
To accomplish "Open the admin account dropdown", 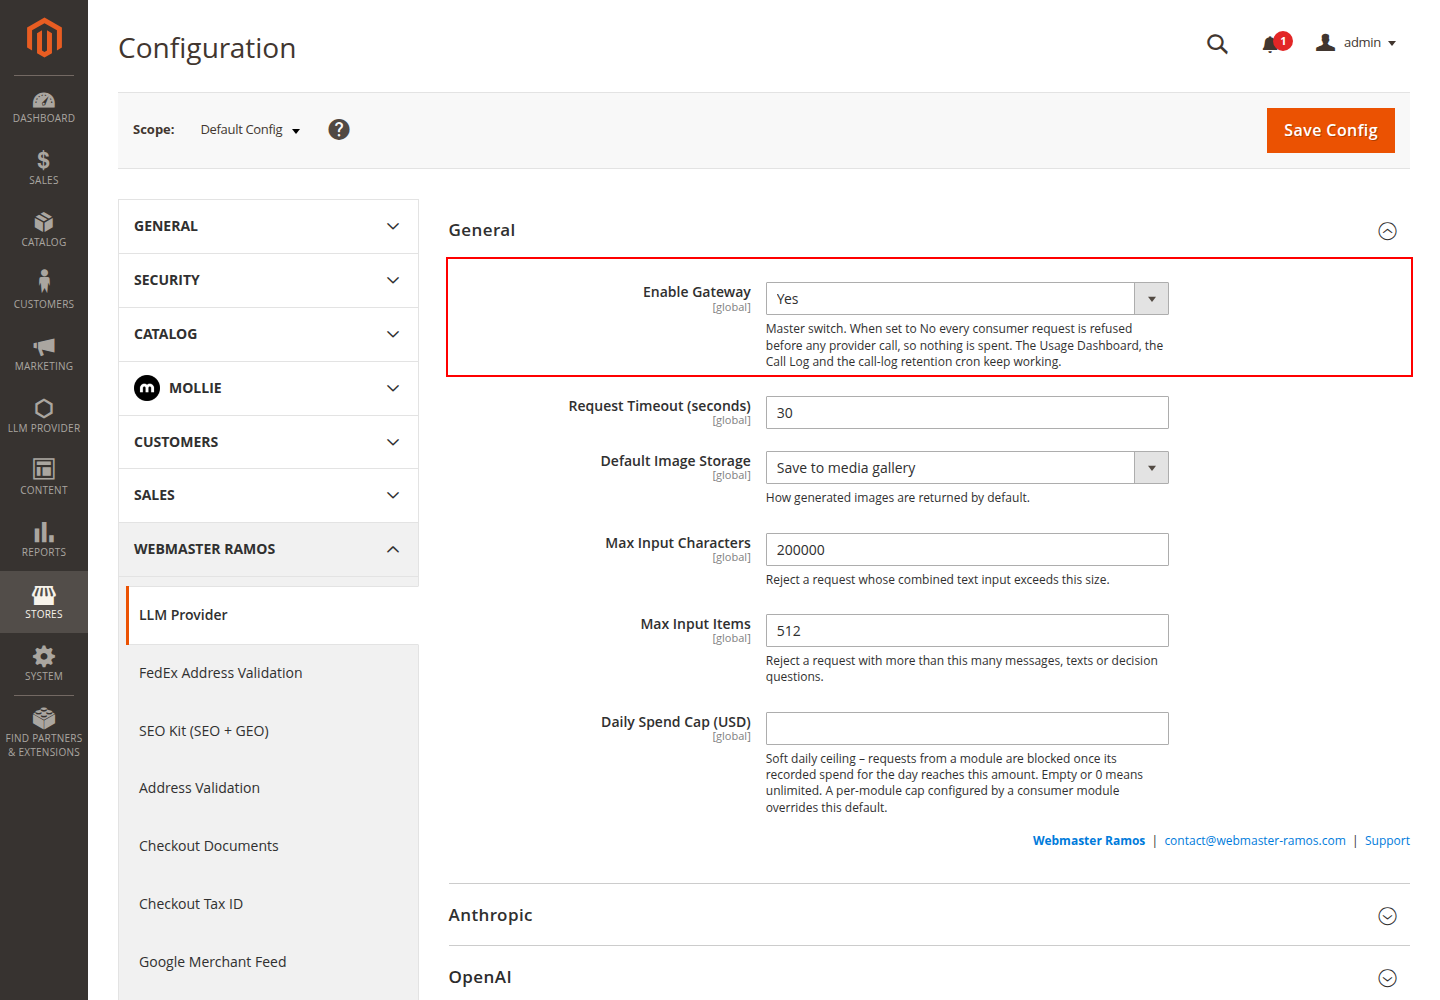I will [x=1356, y=43].
